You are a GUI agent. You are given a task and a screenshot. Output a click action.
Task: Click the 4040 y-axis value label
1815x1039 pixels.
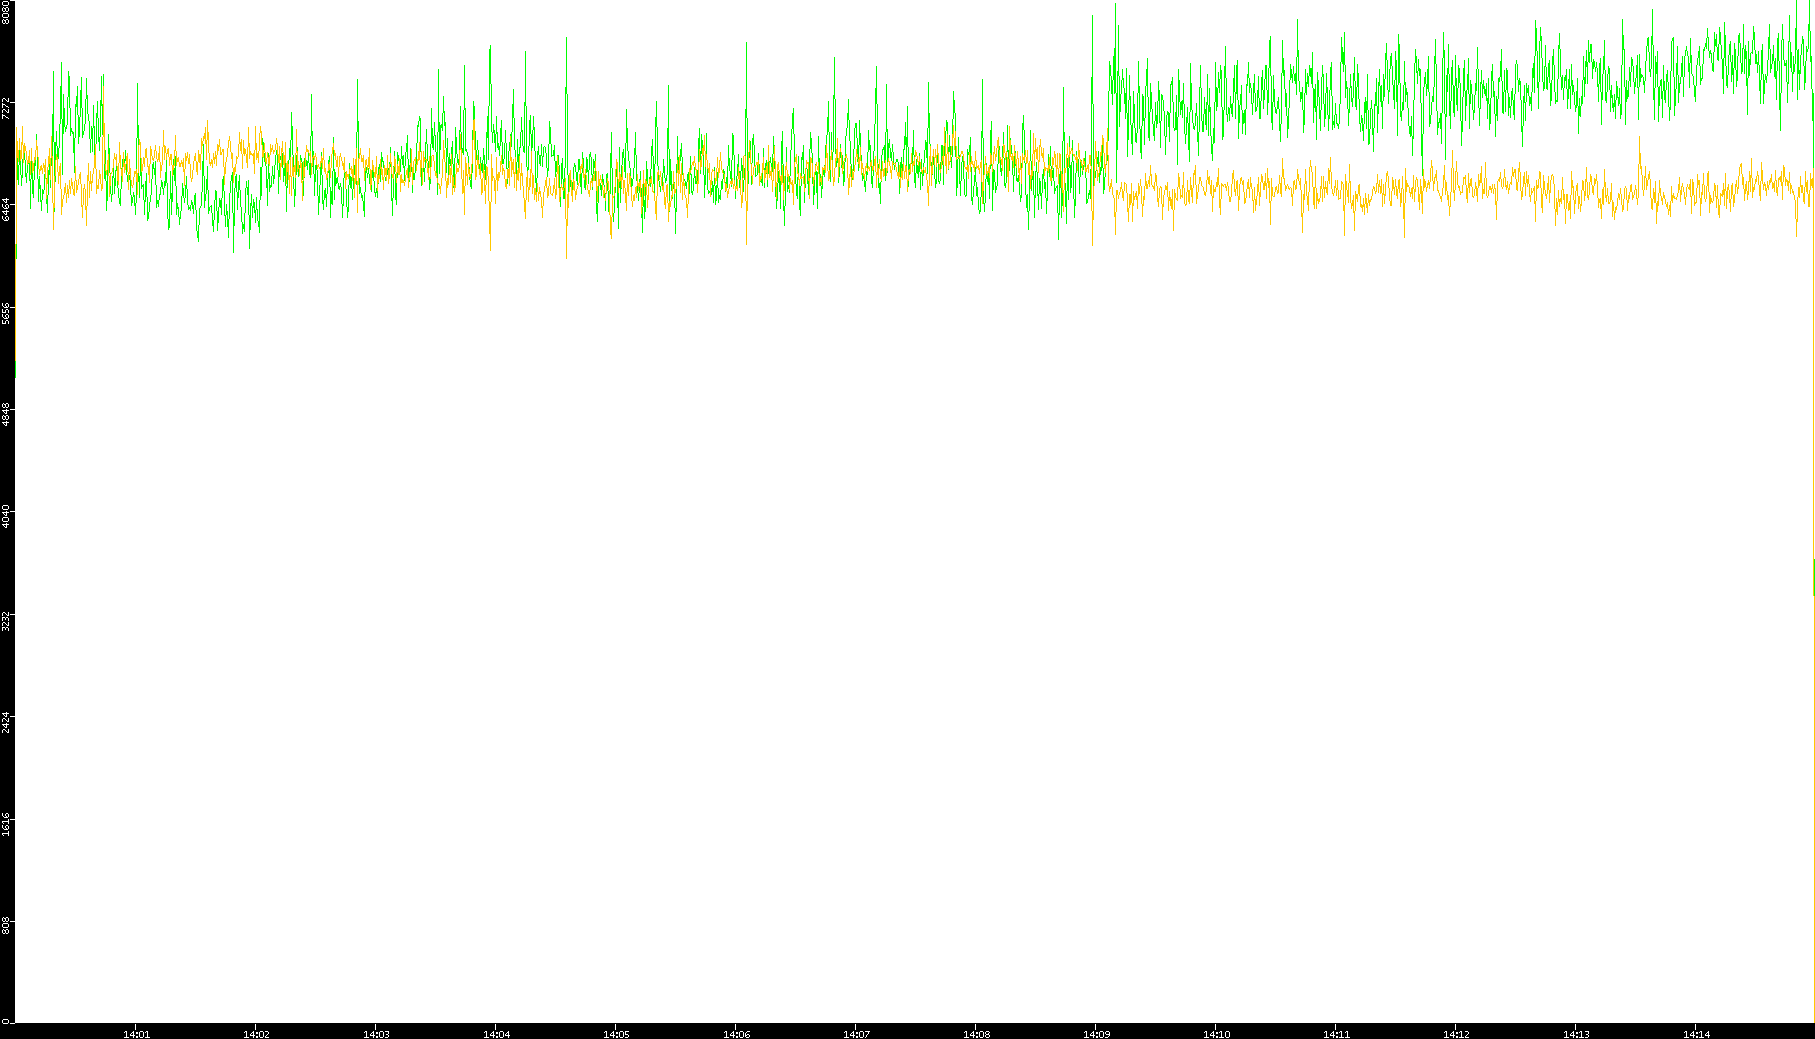[x=6, y=517]
